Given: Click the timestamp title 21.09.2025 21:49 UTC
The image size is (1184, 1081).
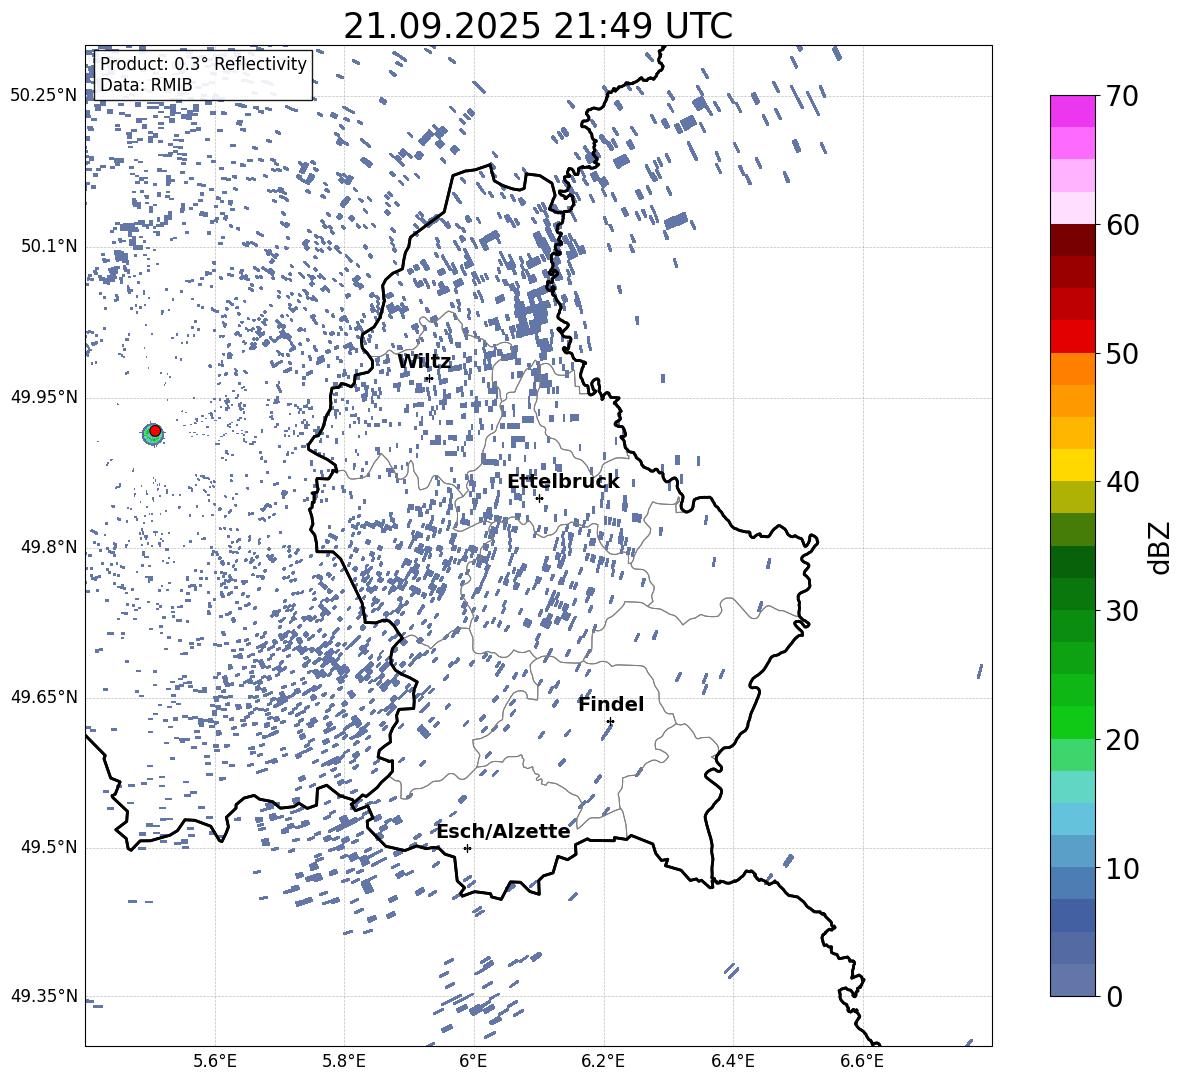Looking at the screenshot, I should click(x=538, y=26).
